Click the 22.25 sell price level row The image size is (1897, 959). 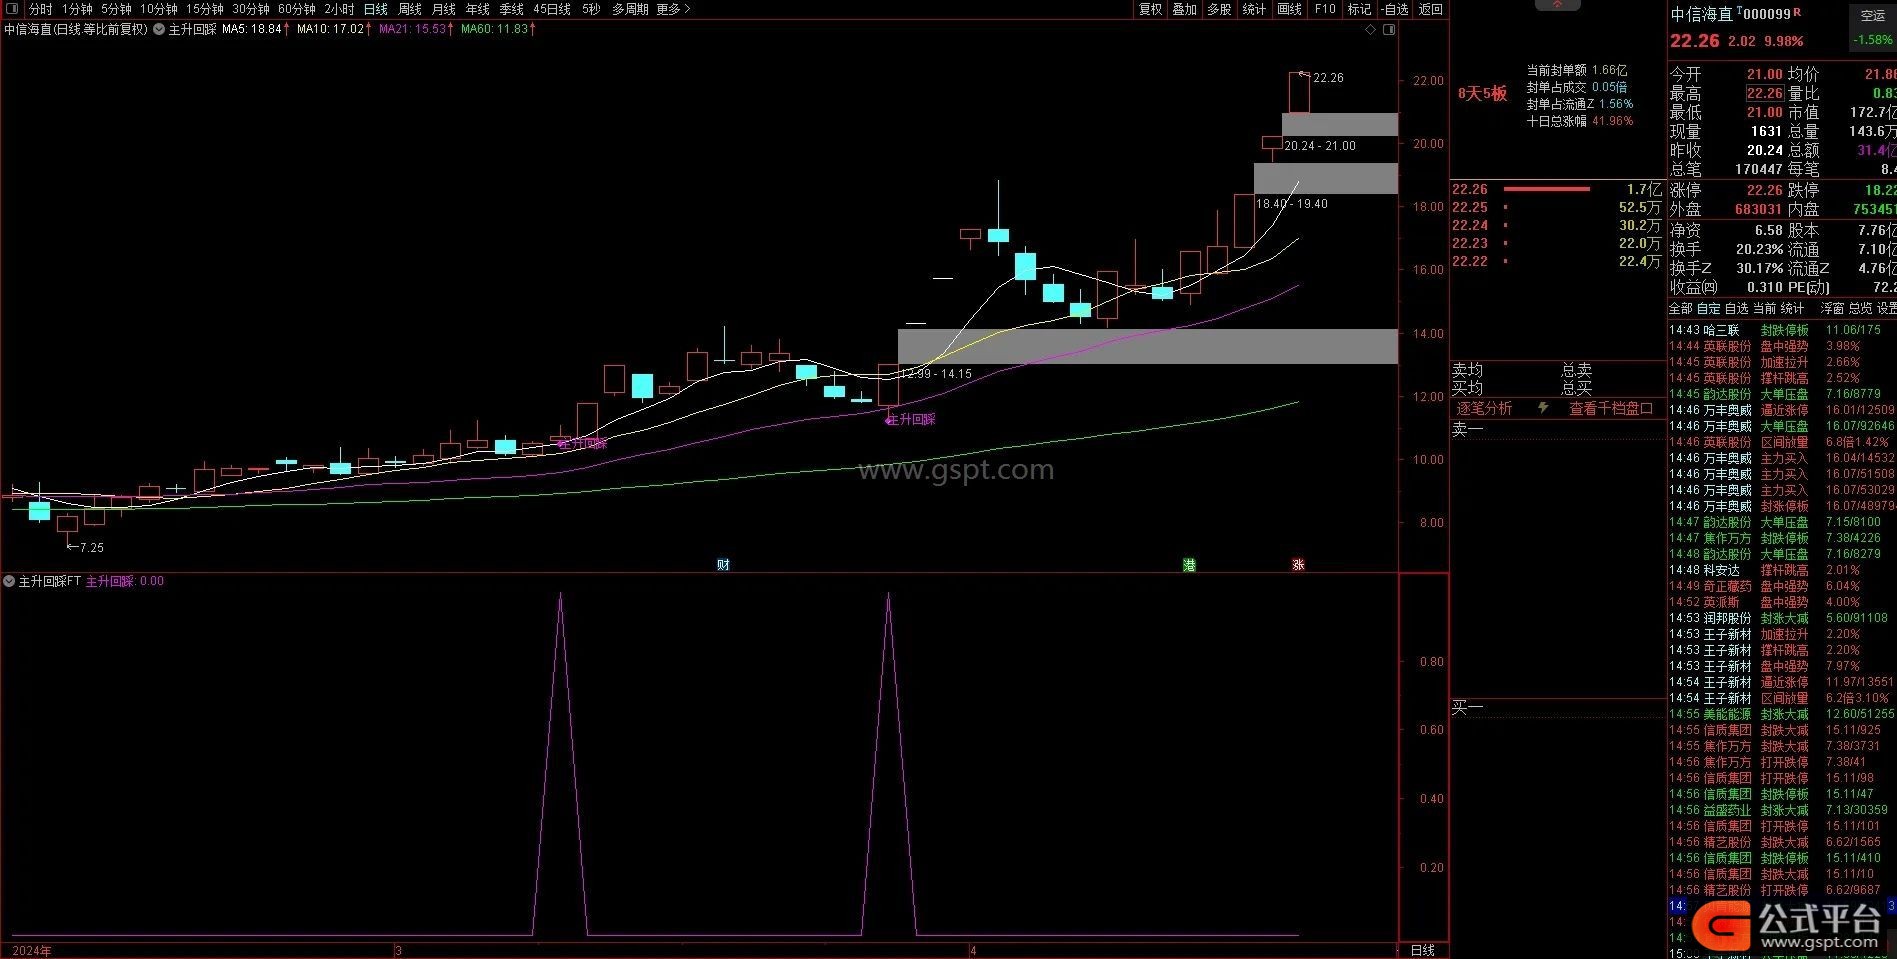point(1557,207)
